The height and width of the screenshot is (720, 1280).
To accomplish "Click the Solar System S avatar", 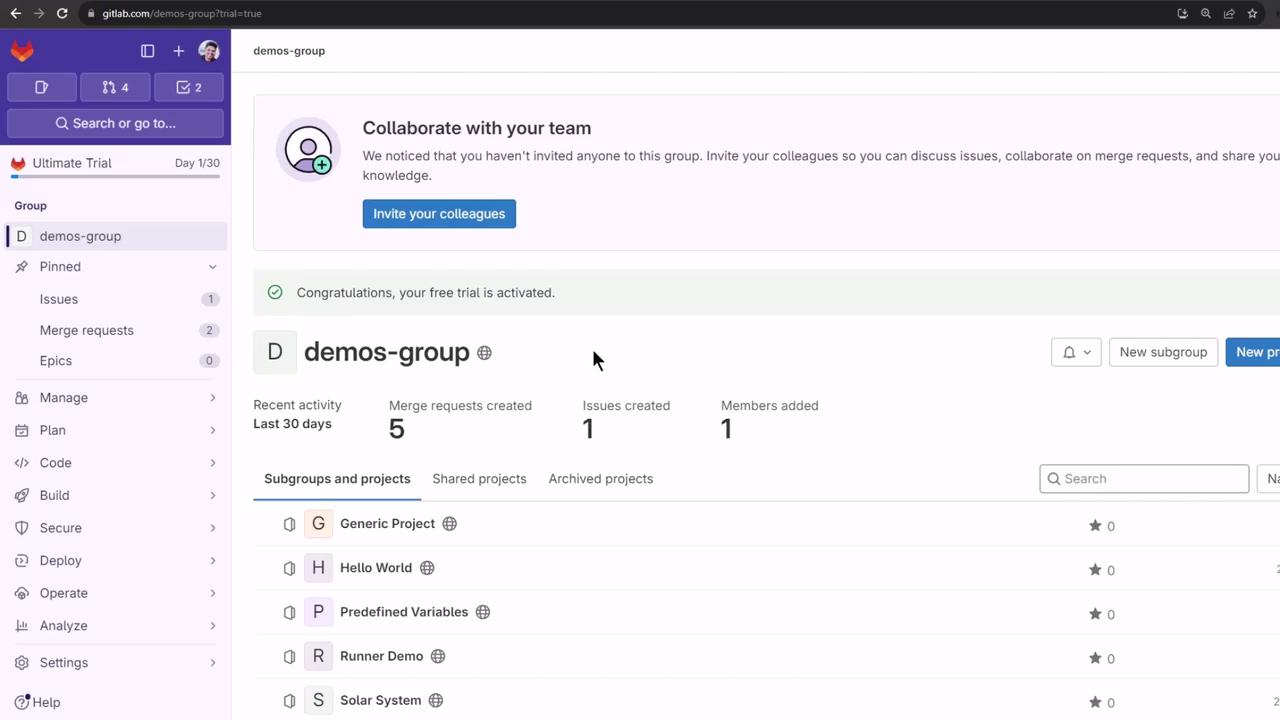I will (x=318, y=700).
